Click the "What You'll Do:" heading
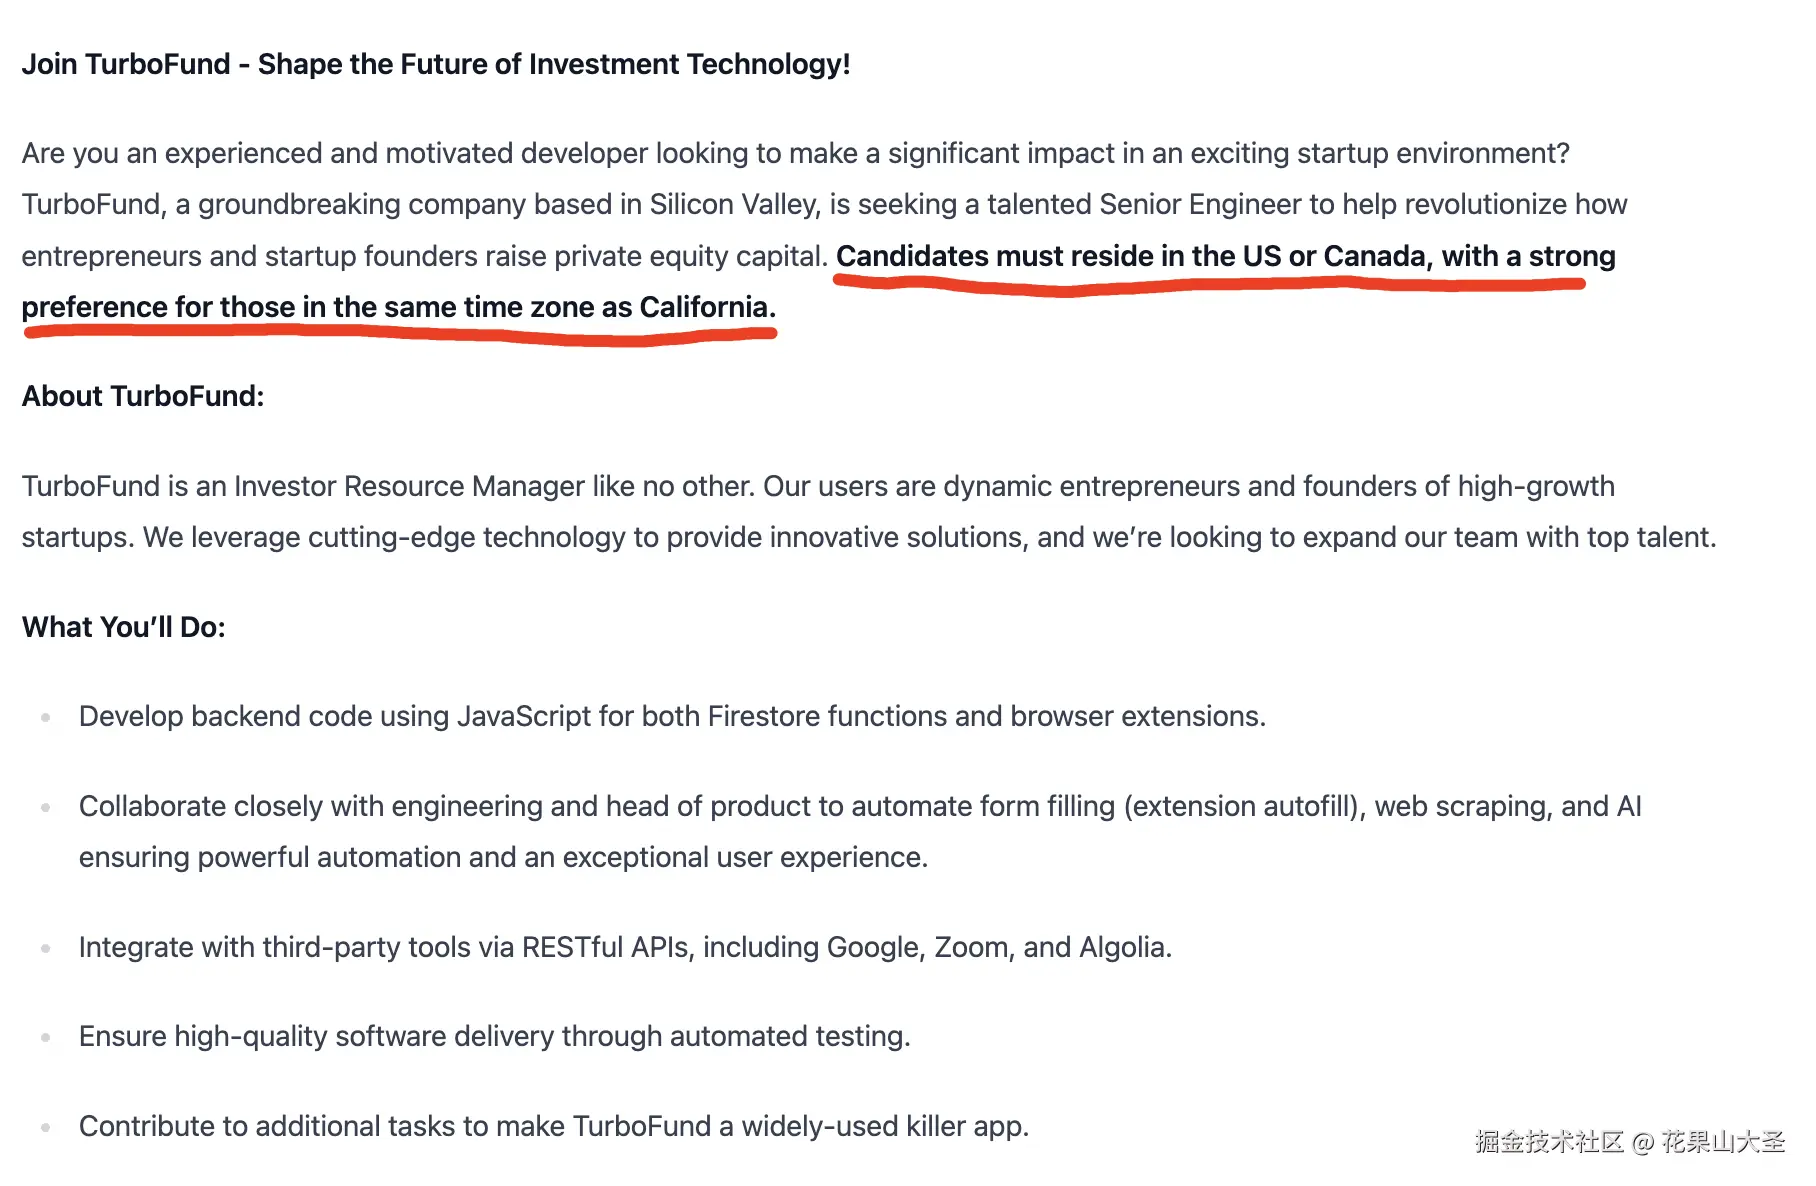Image resolution: width=1816 pixels, height=1186 pixels. (124, 627)
